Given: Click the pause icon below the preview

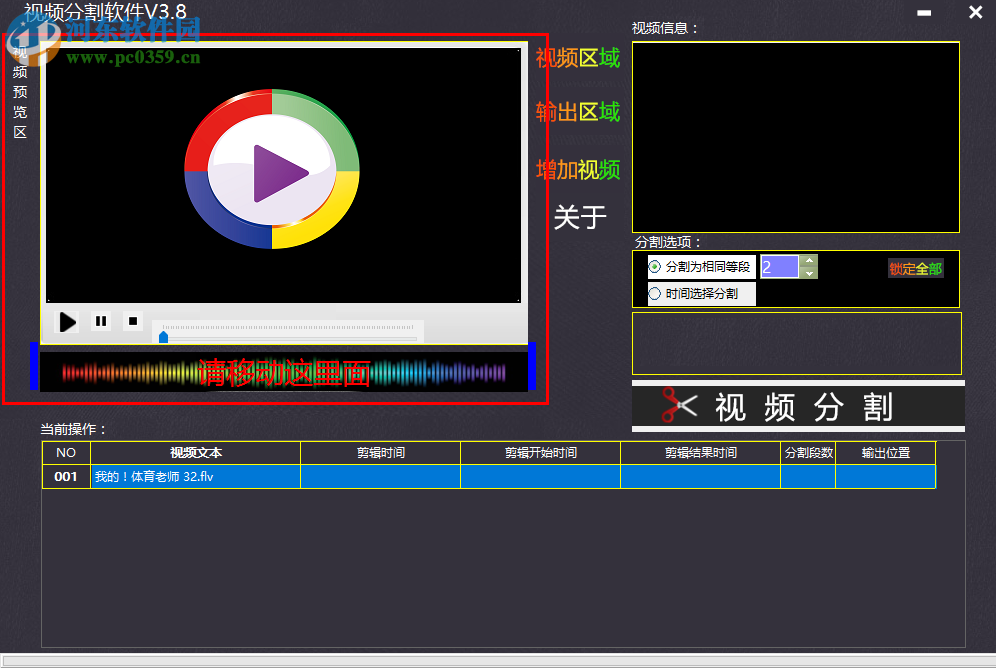Looking at the screenshot, I should [x=100, y=321].
